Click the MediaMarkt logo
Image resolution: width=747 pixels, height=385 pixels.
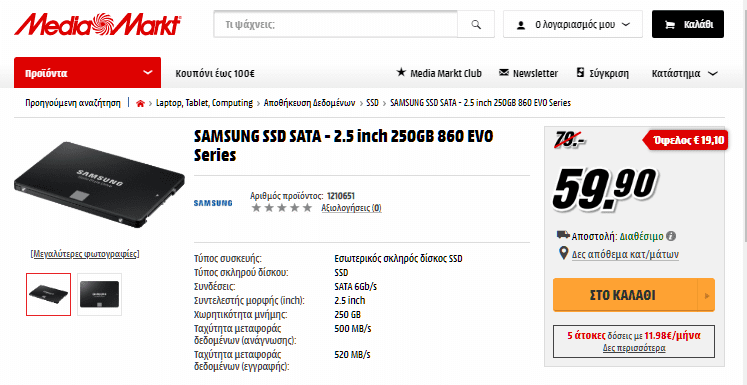click(98, 24)
